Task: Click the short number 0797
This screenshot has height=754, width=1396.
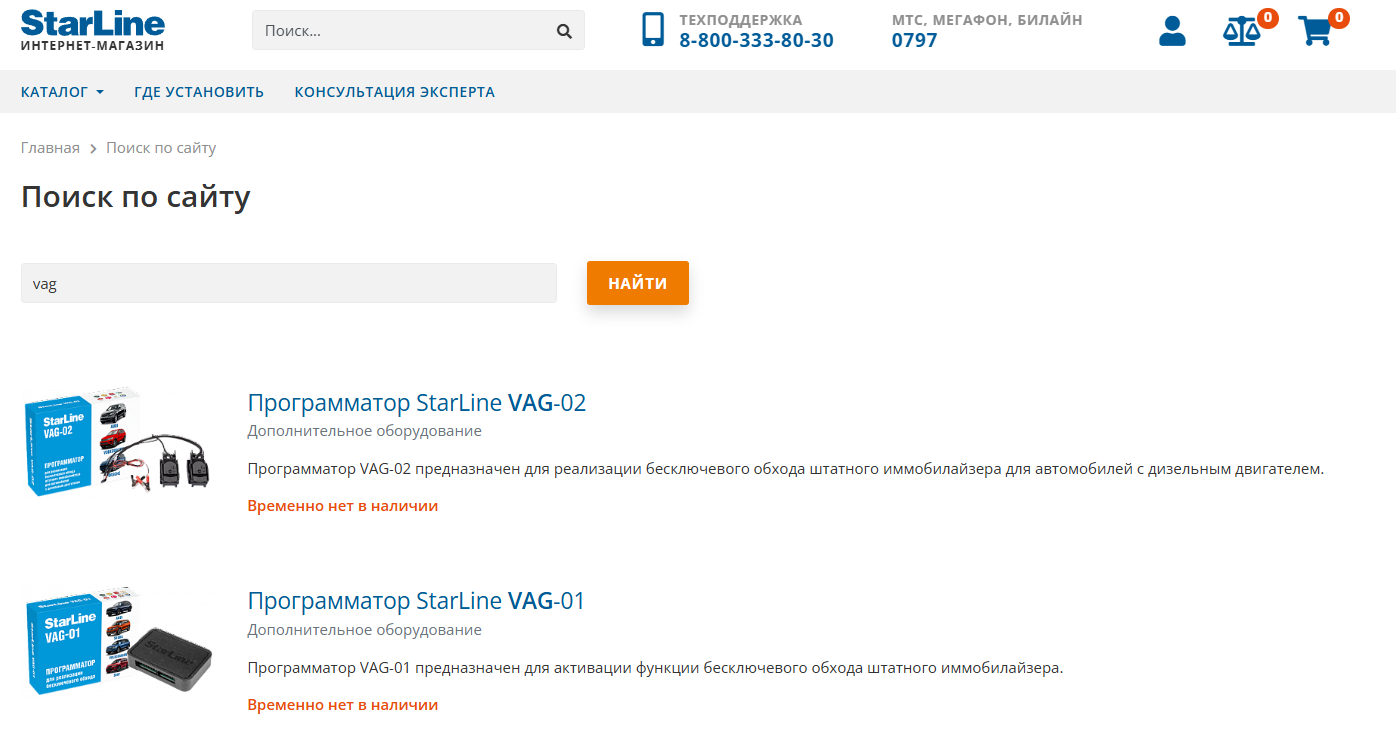Action: [914, 41]
